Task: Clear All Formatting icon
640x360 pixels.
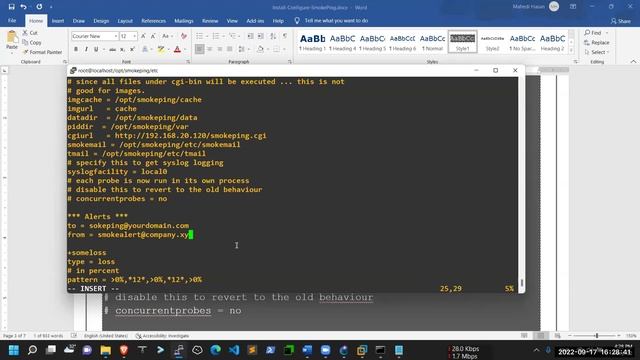Action: pos(184,36)
